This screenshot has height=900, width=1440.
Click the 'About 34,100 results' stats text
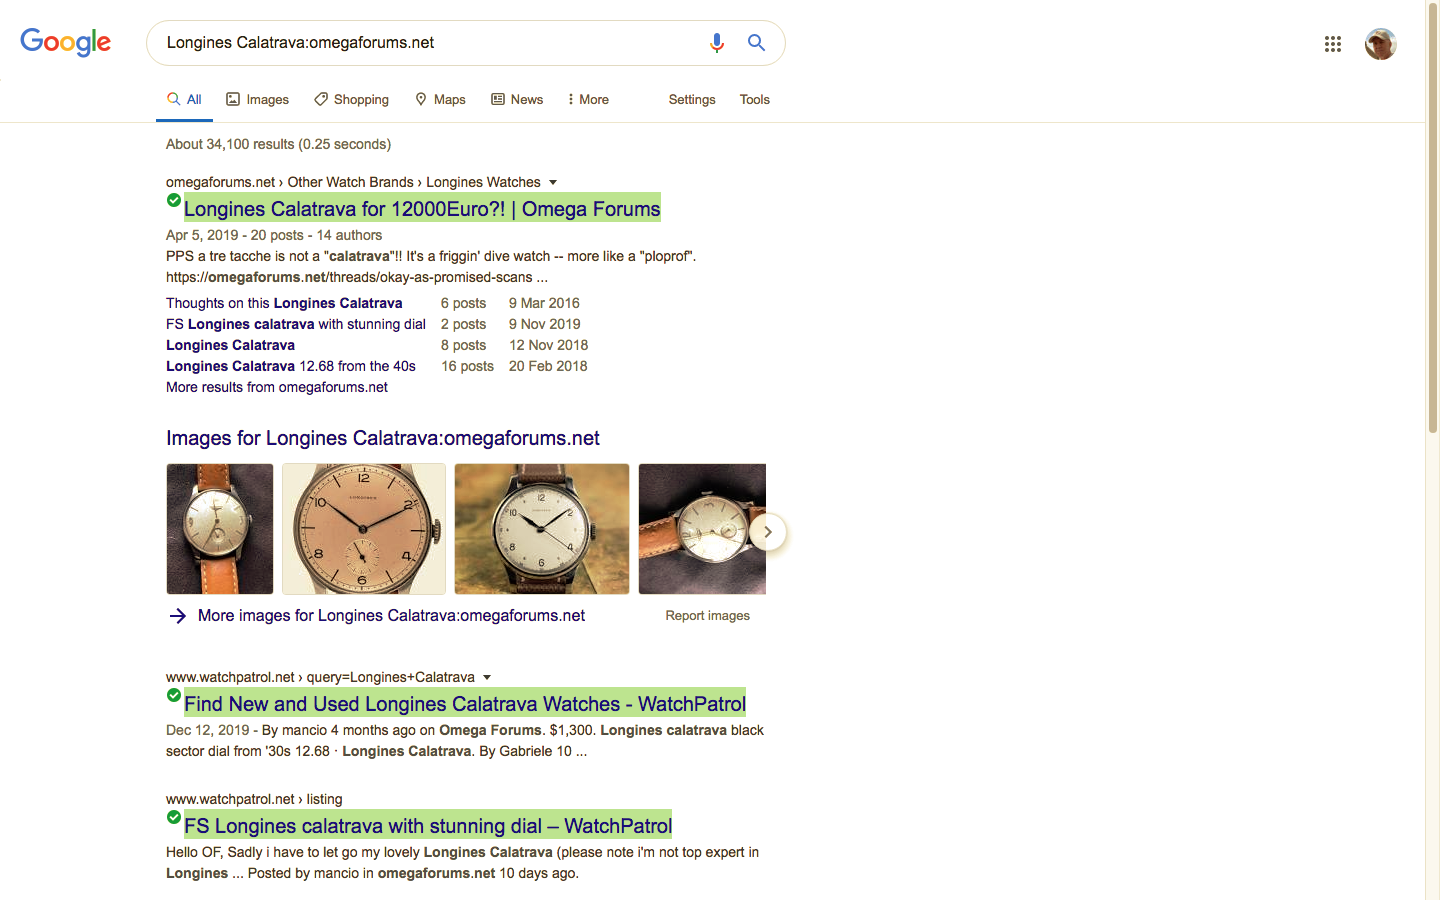(x=278, y=144)
